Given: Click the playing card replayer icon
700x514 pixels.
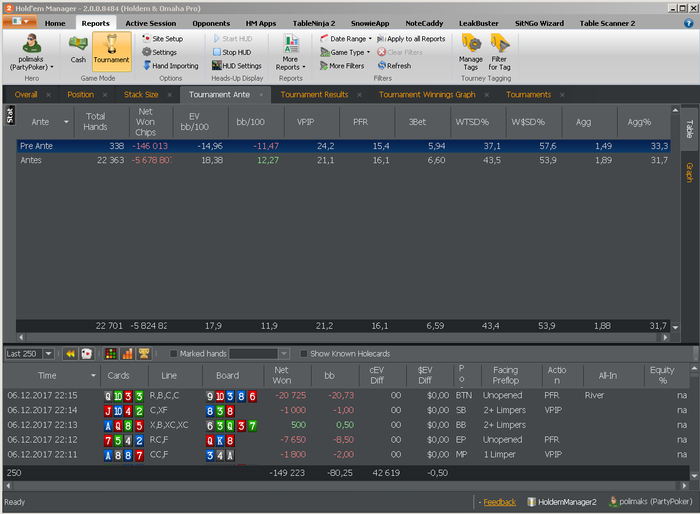Looking at the screenshot, I should coord(86,354).
